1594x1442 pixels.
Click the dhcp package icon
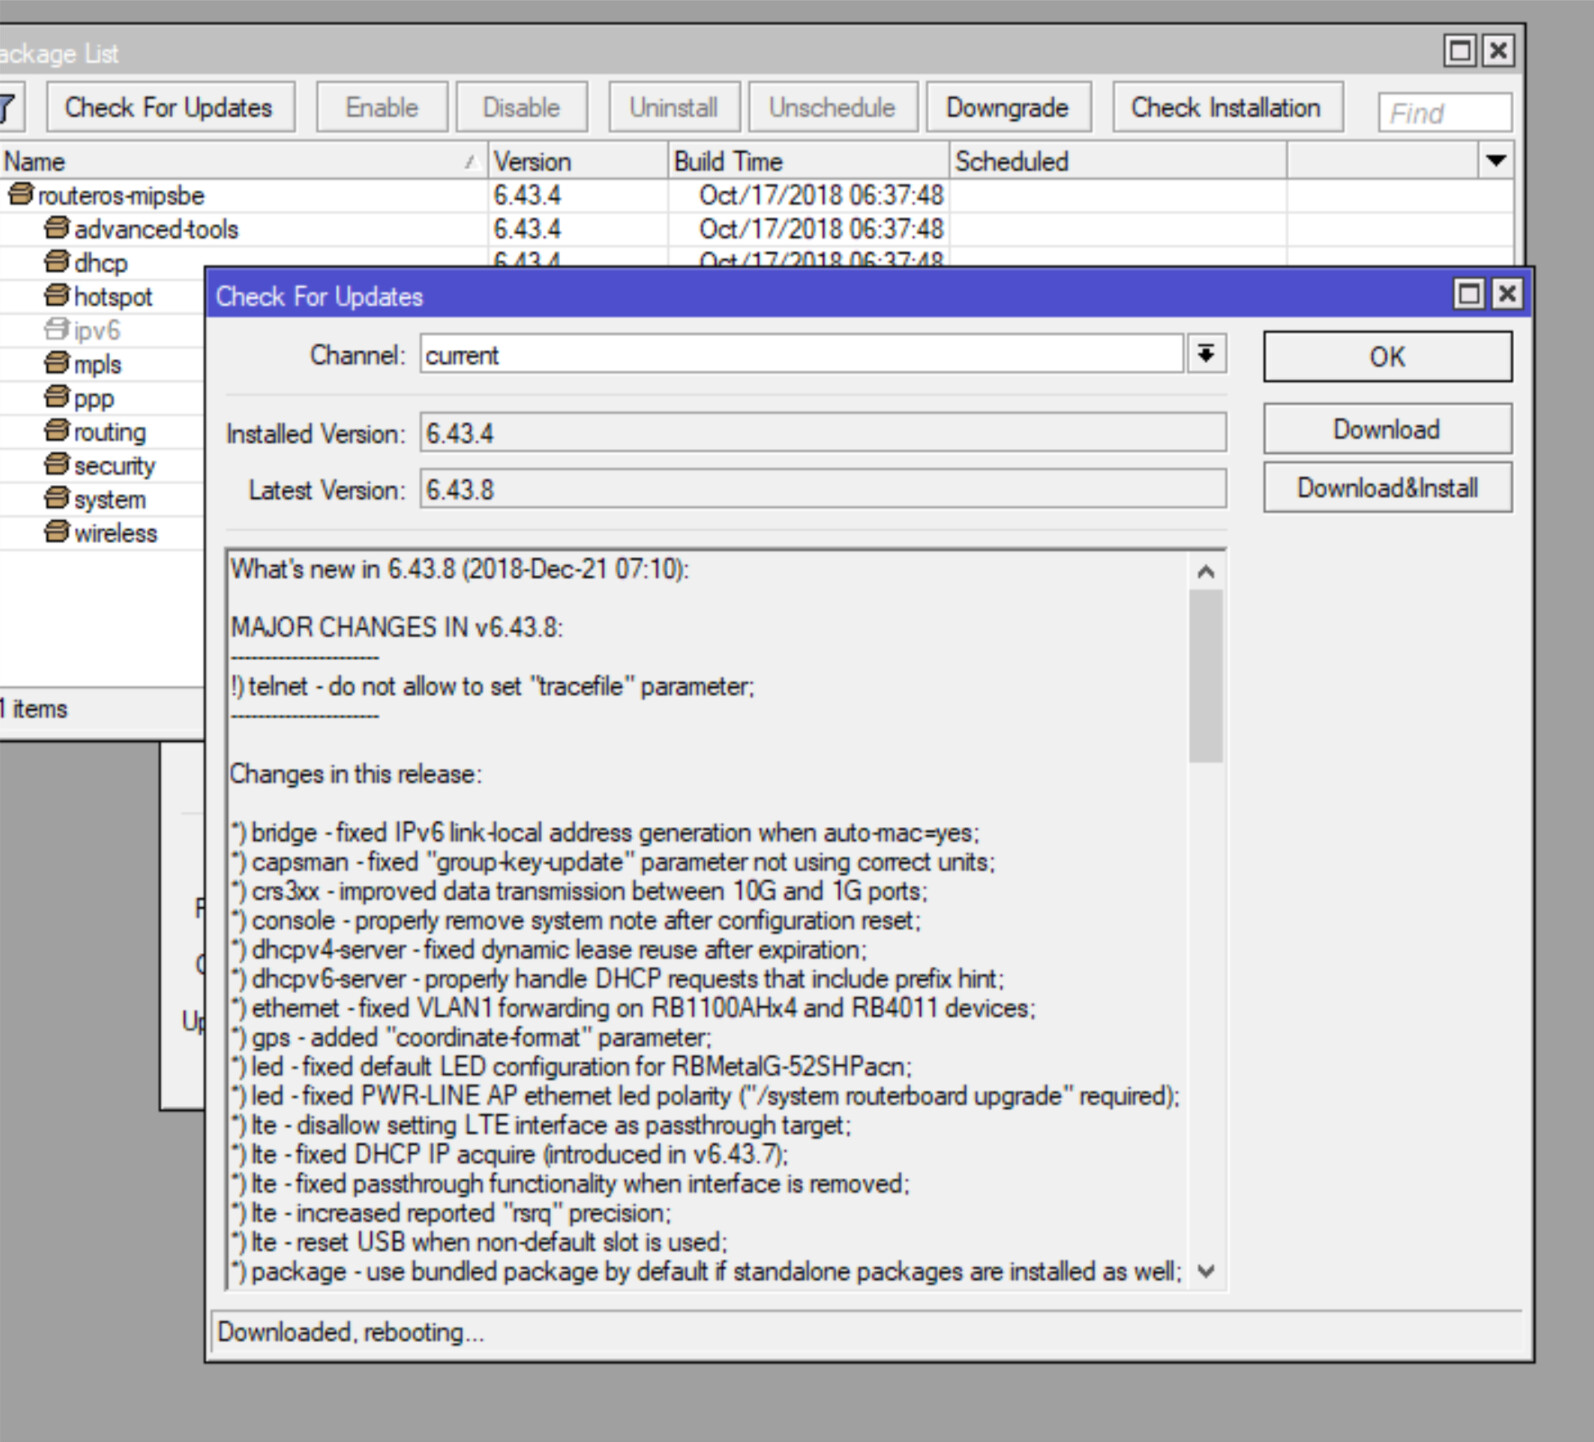tap(57, 262)
